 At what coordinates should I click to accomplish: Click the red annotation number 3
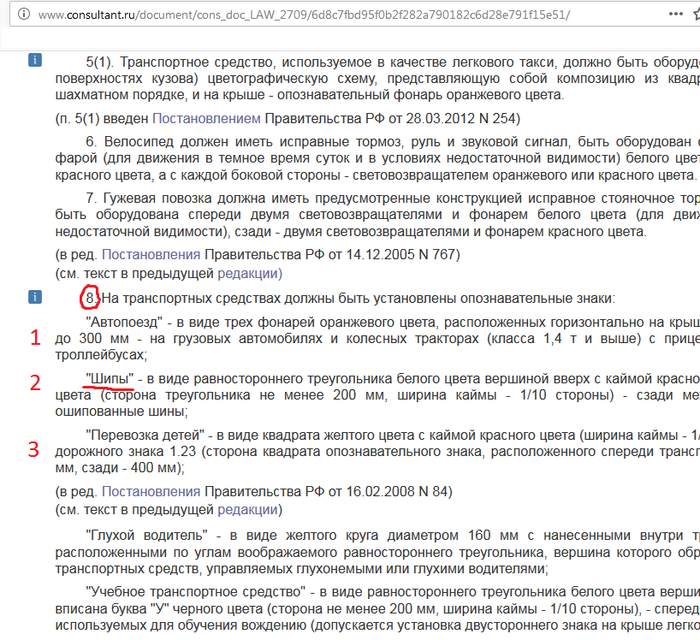(x=36, y=449)
